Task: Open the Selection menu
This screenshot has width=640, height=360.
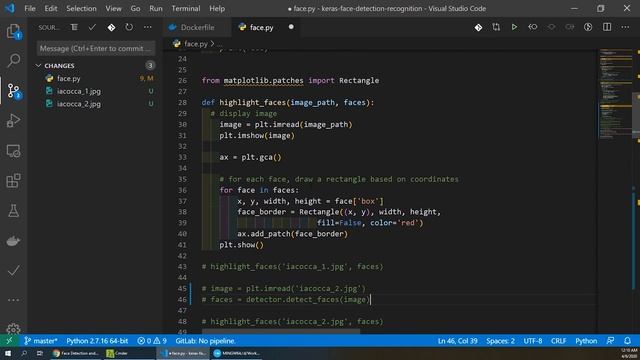Action: coord(81,8)
